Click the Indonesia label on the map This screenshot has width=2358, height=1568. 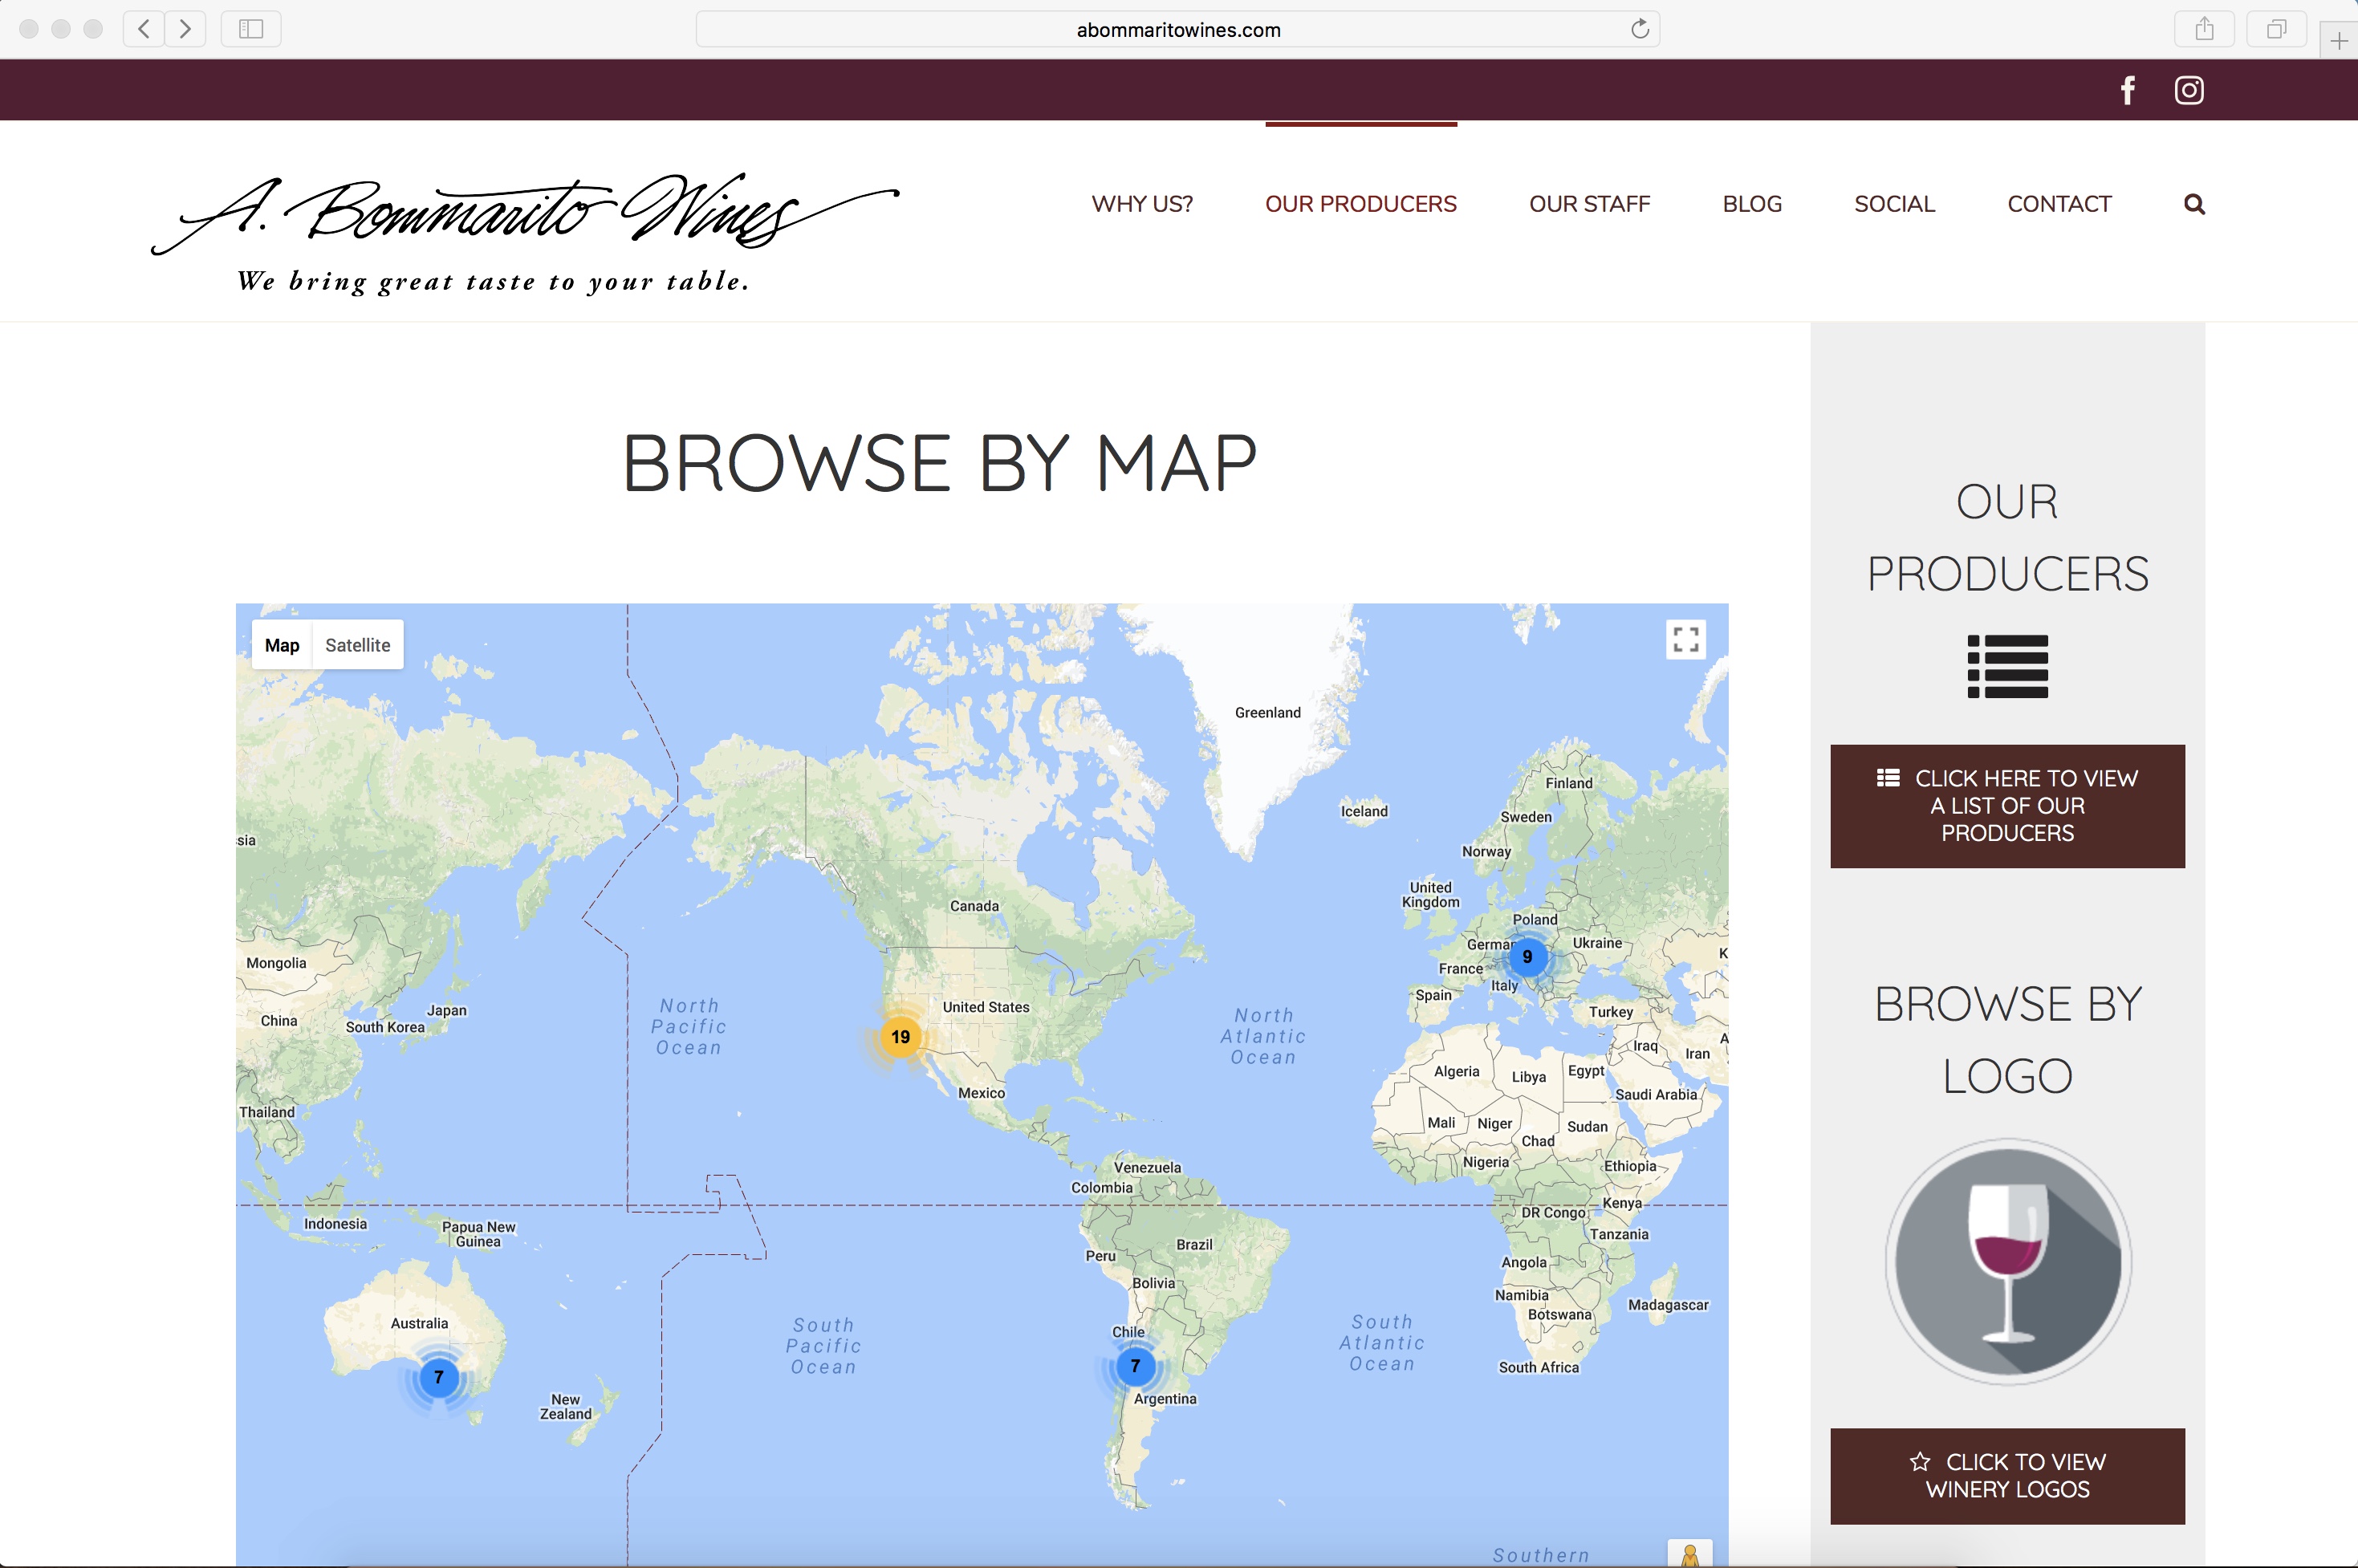click(335, 1224)
